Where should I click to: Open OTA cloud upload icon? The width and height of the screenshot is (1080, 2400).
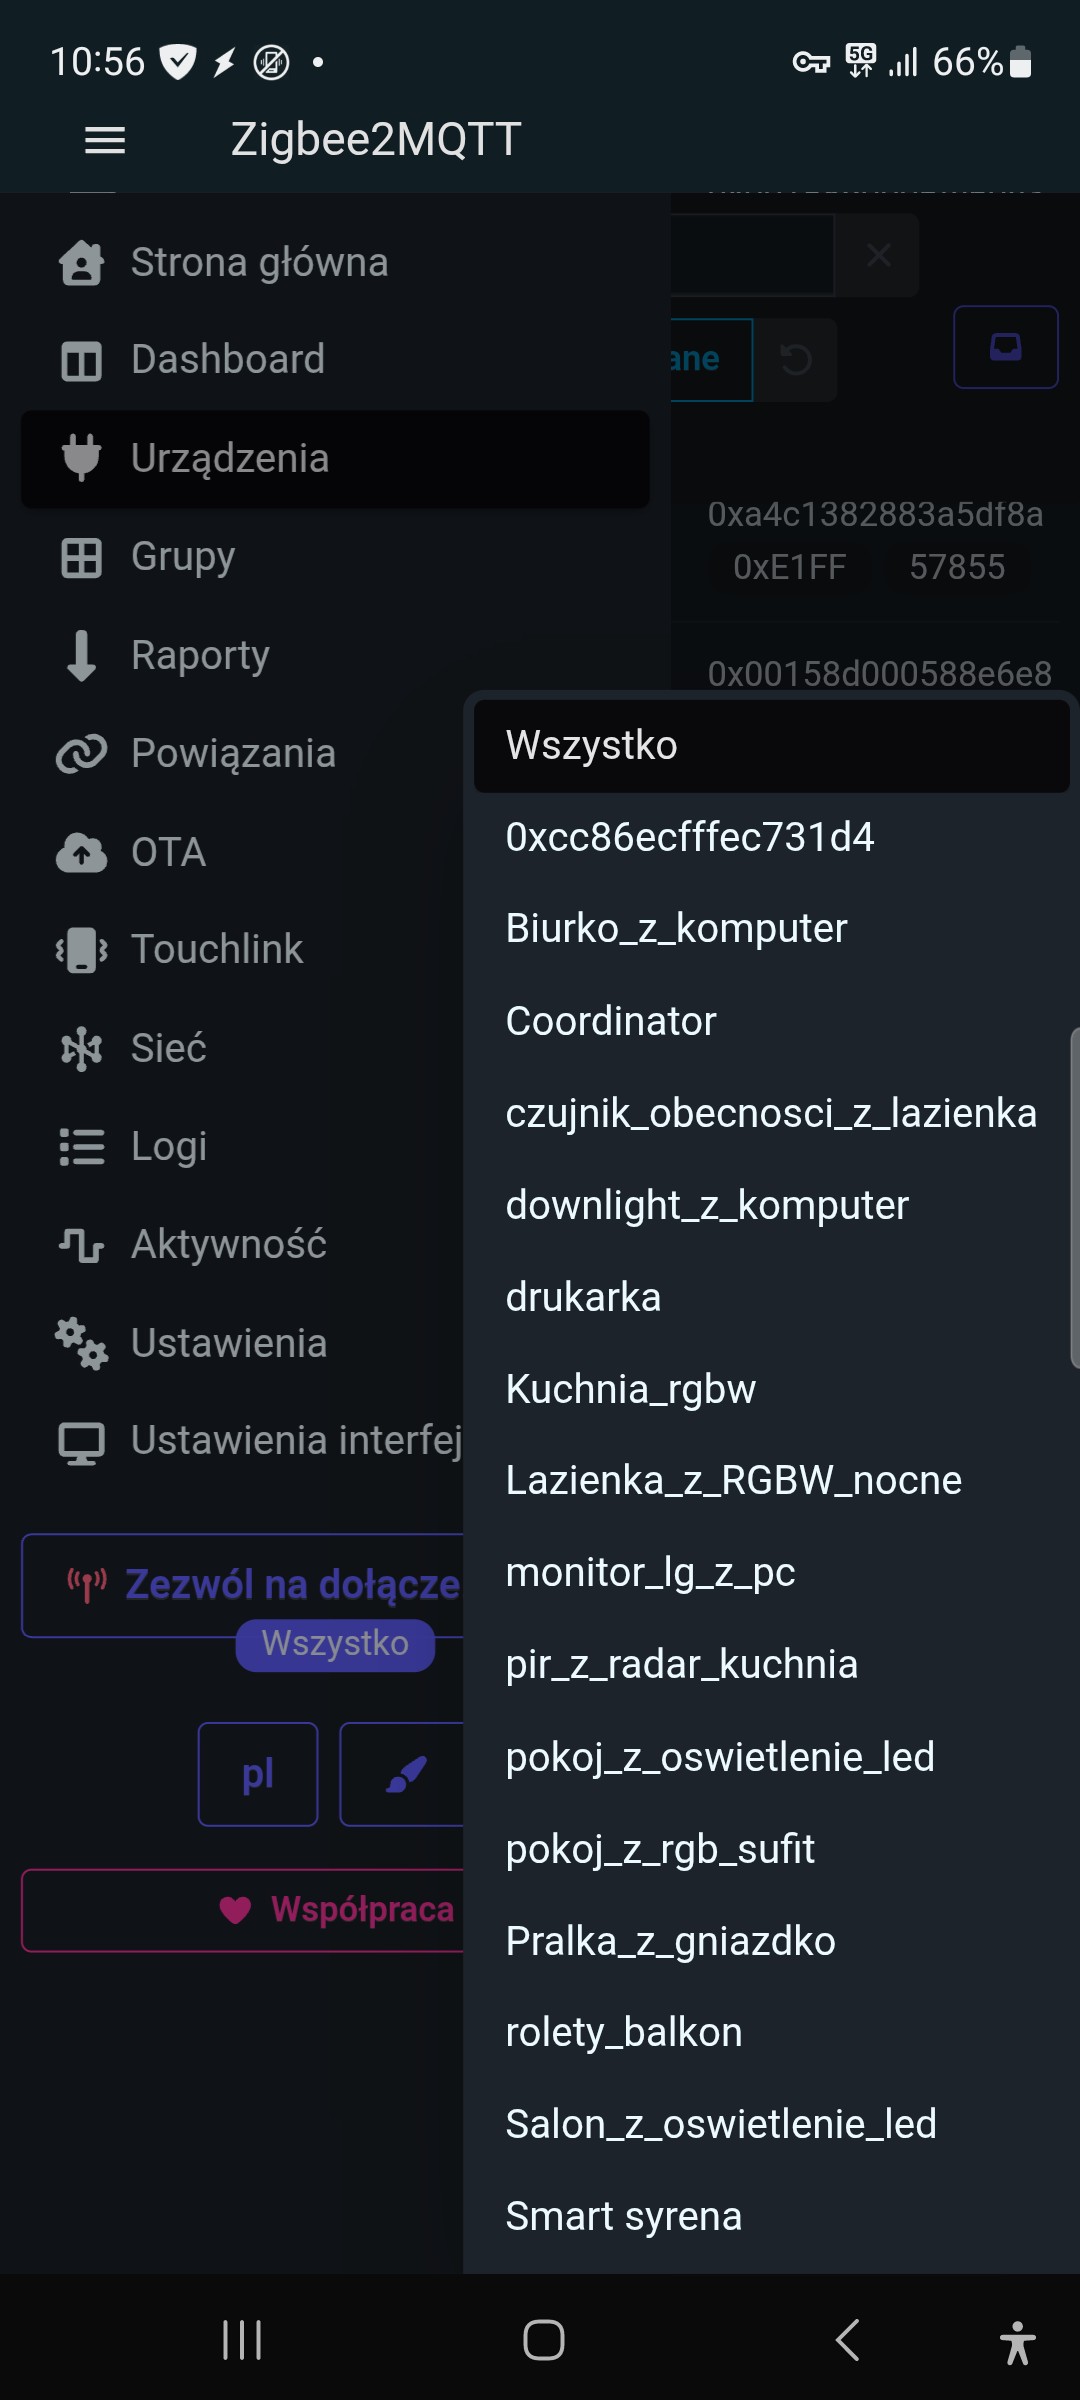click(81, 853)
